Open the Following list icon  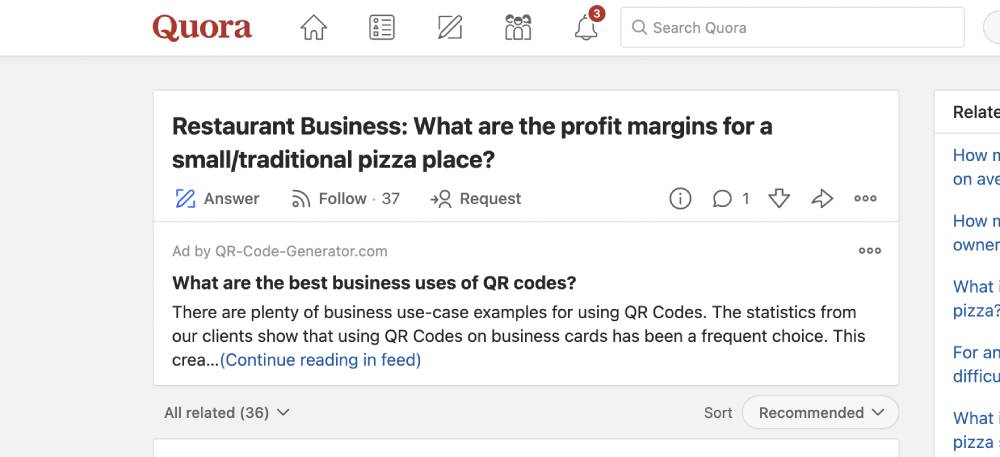(x=382, y=28)
